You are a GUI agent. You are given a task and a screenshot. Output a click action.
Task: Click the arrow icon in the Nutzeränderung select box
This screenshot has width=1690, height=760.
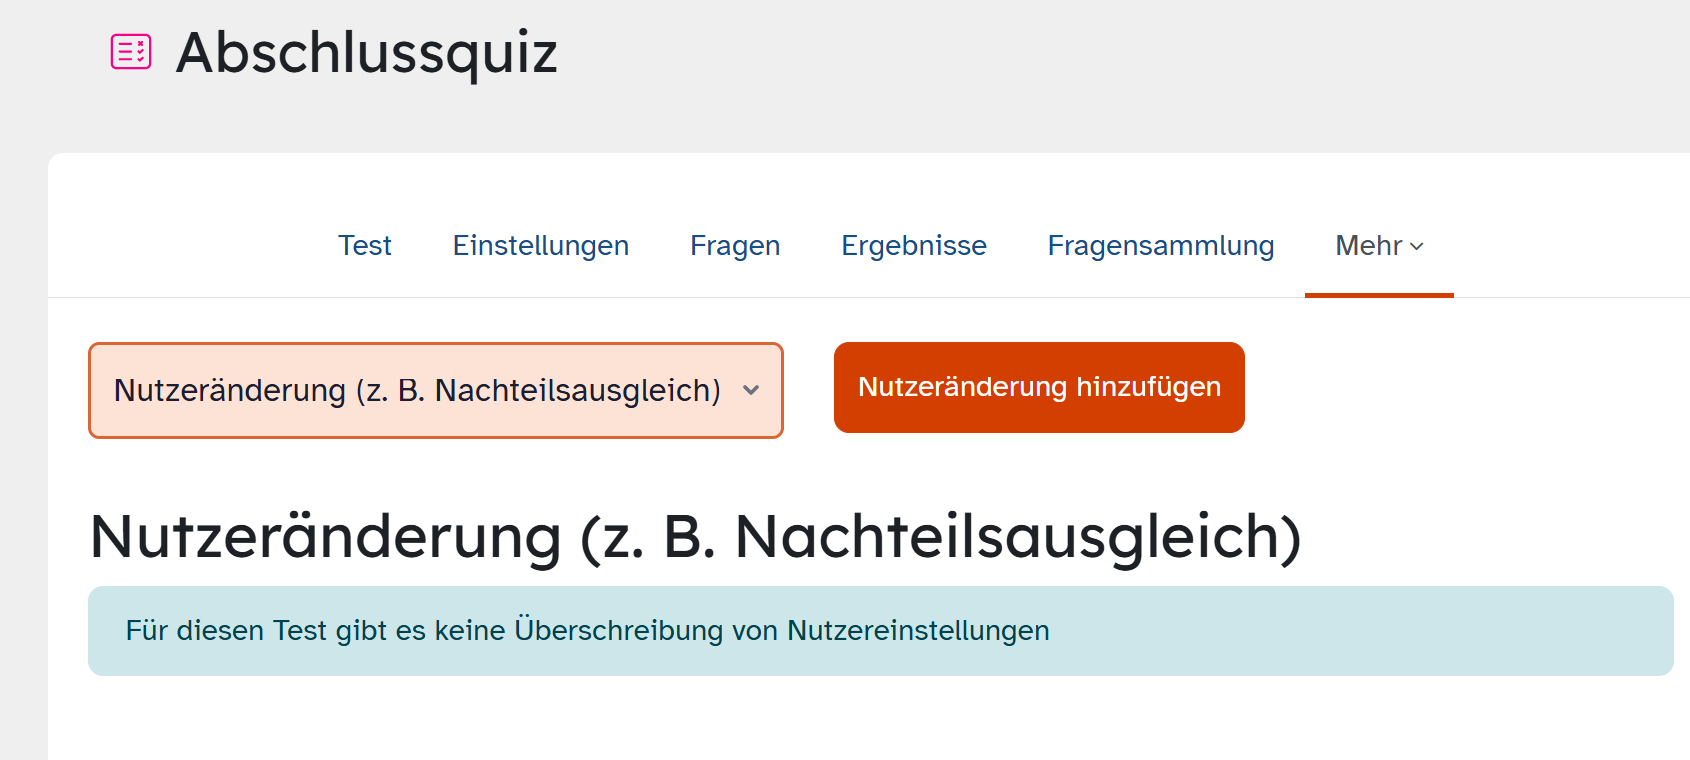coord(751,391)
